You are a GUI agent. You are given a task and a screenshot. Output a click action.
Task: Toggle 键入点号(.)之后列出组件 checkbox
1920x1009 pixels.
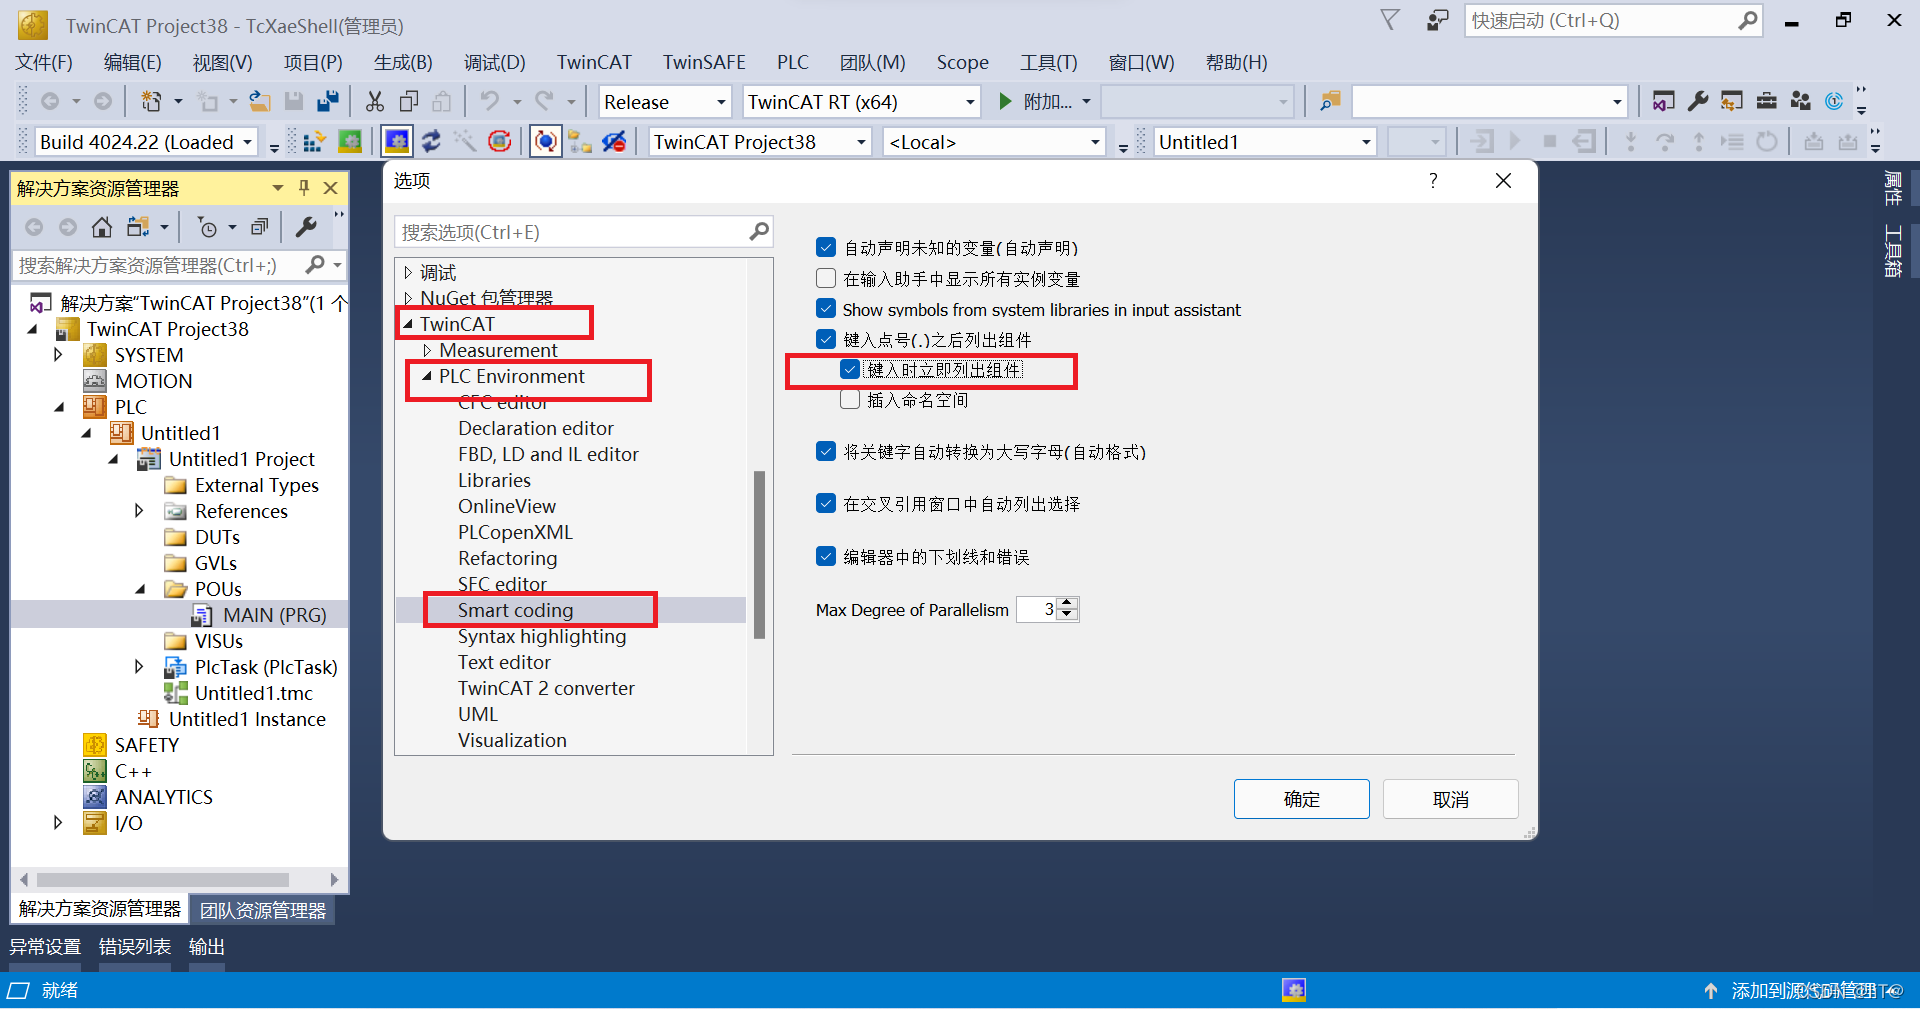click(826, 339)
